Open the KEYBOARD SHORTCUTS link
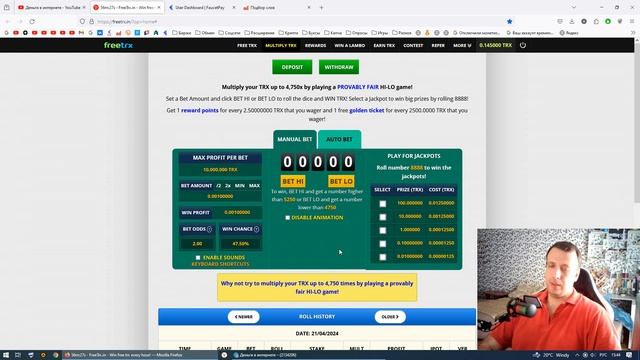The width and height of the screenshot is (640, 360). click(220, 264)
